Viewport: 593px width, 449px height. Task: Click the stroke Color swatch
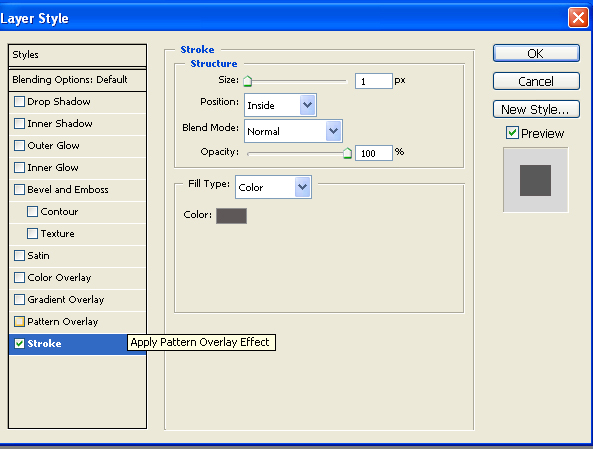point(231,216)
